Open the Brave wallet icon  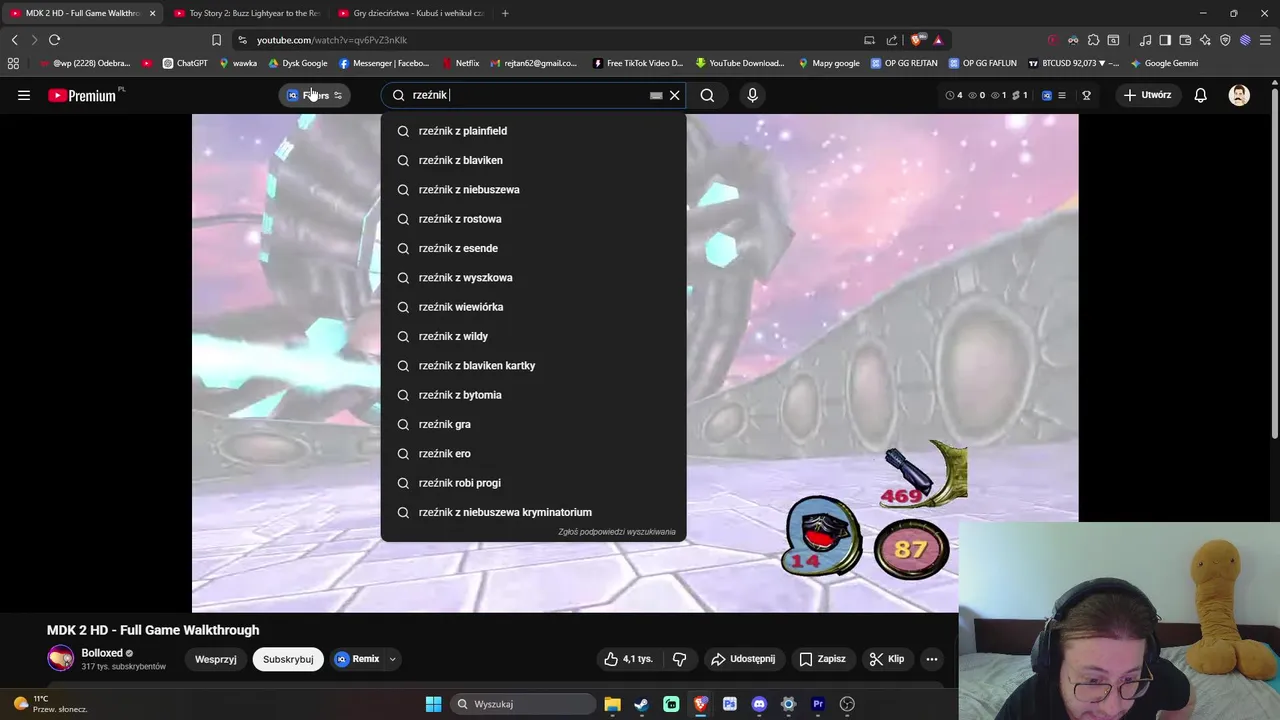point(1185,40)
